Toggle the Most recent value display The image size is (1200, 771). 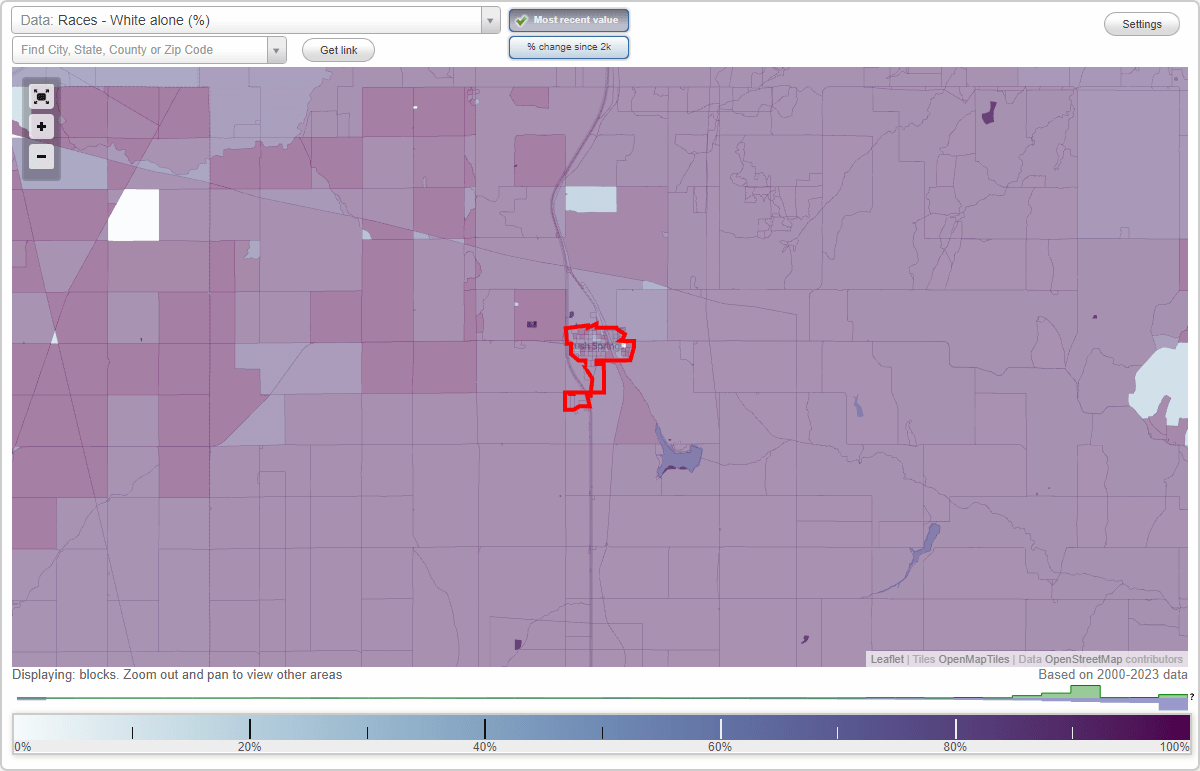point(568,19)
